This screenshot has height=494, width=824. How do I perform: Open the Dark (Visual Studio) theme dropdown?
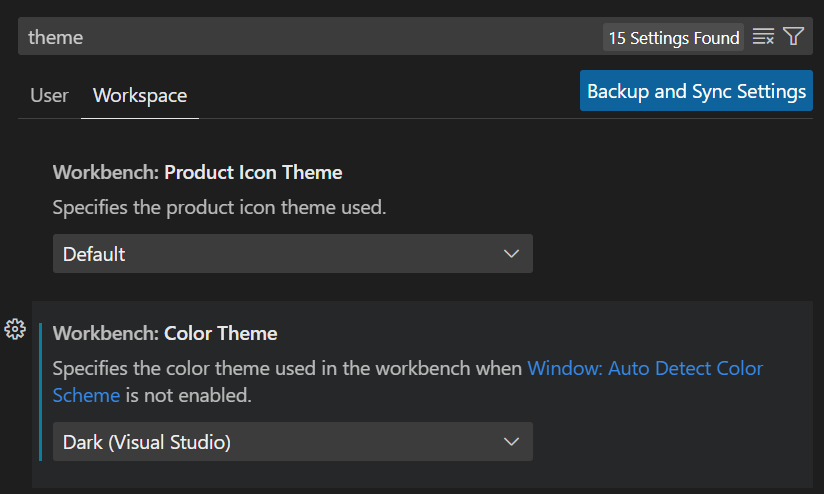pos(293,442)
